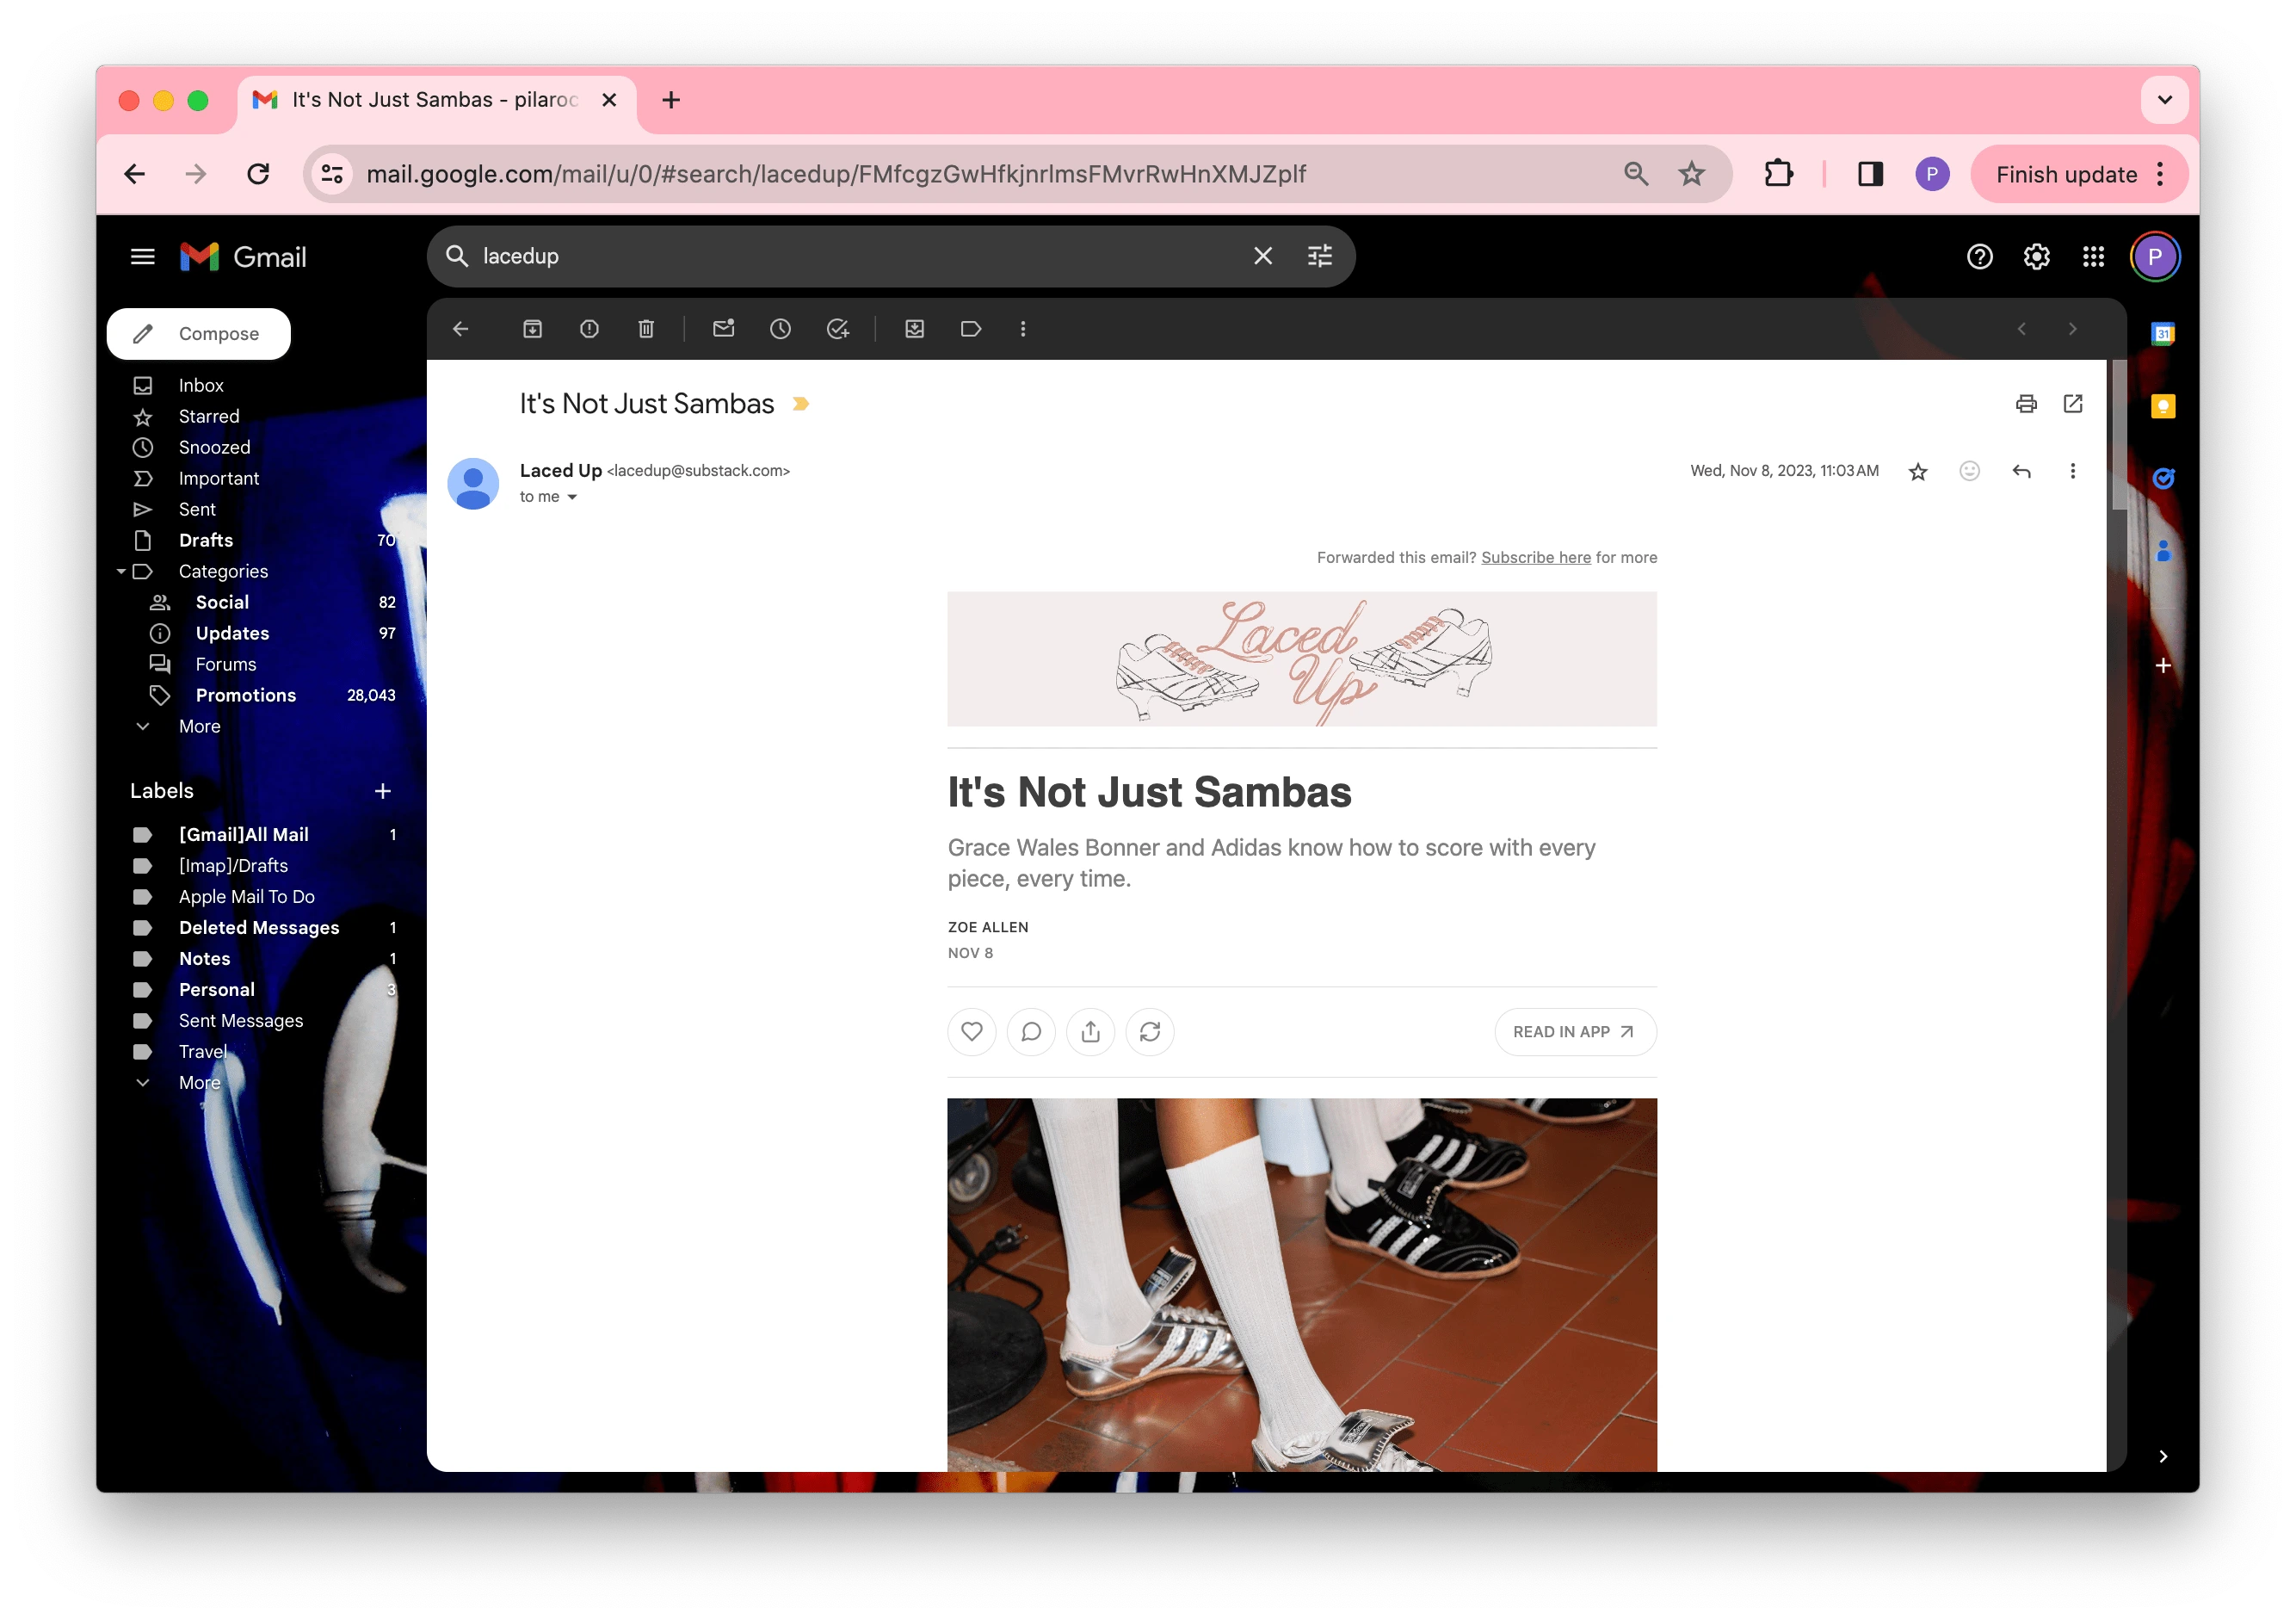The image size is (2296, 1620).
Task: Move email to another folder
Action: [x=915, y=329]
